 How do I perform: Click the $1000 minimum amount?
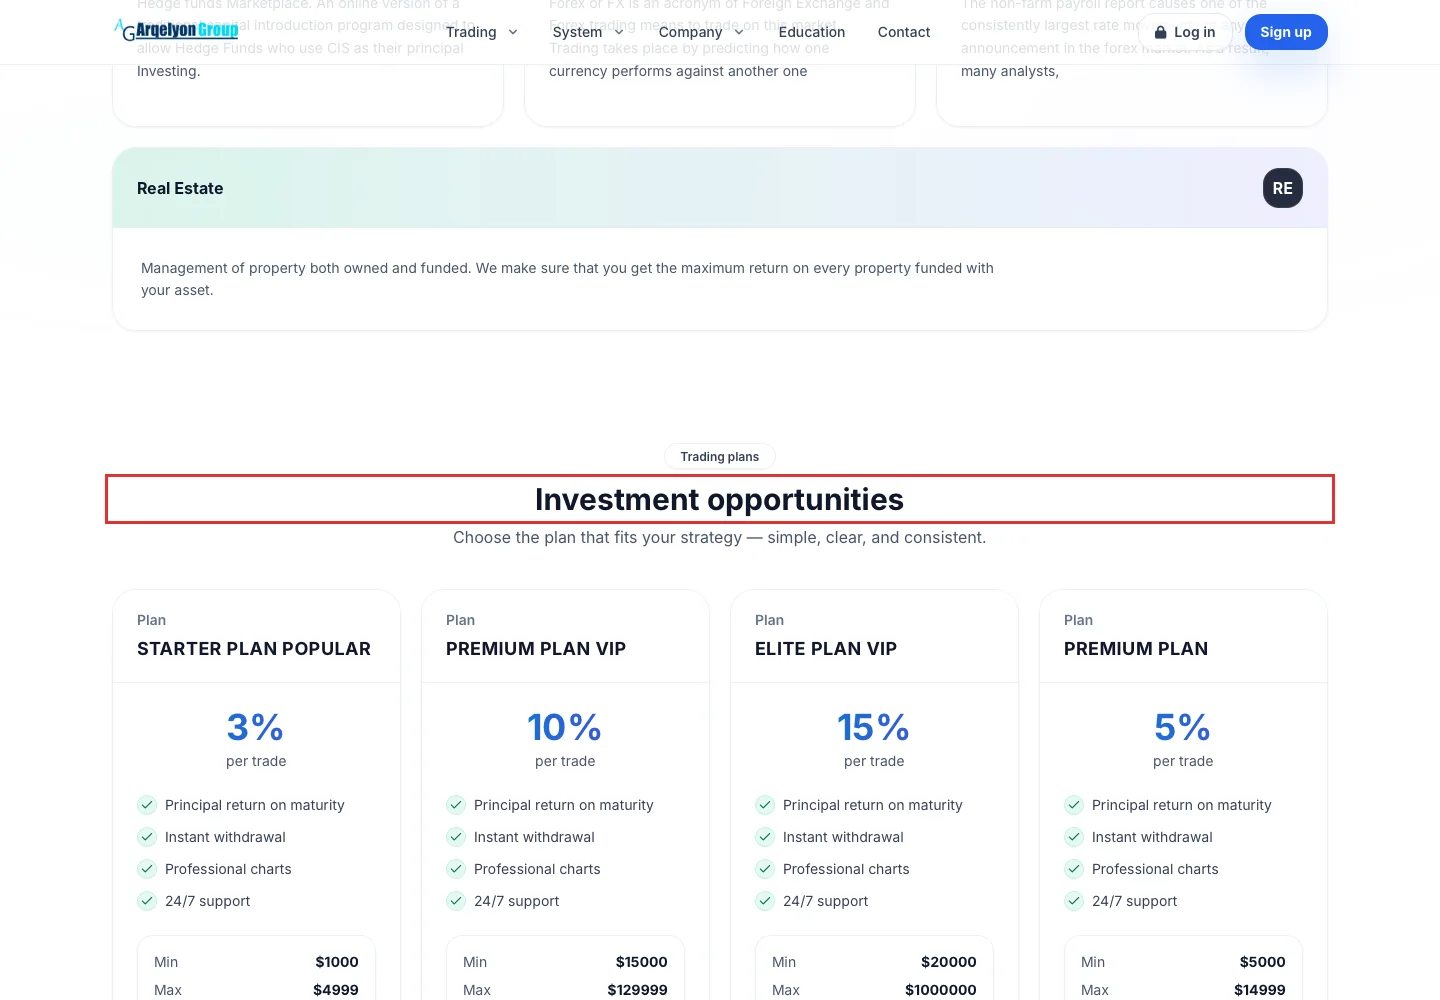337,962
